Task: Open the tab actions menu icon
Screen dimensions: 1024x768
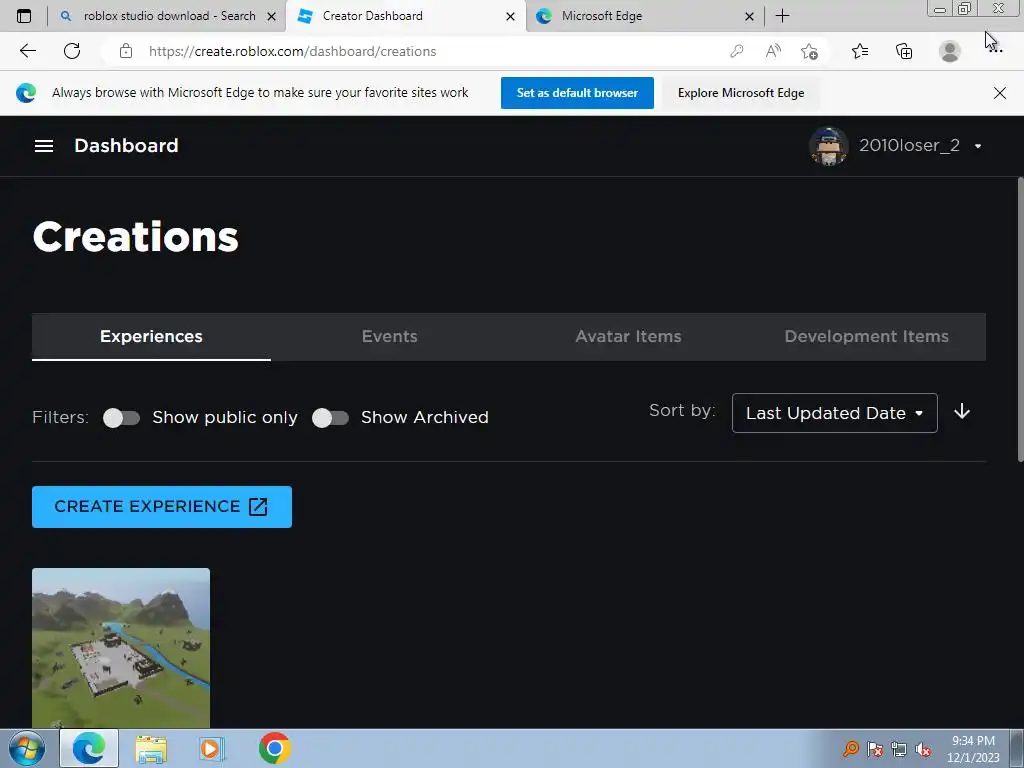Action: point(24,16)
